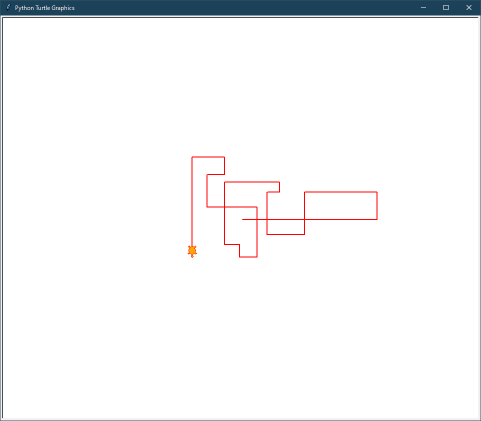
Task: Click the rightmost top corner of the red path
Action: click(x=377, y=192)
